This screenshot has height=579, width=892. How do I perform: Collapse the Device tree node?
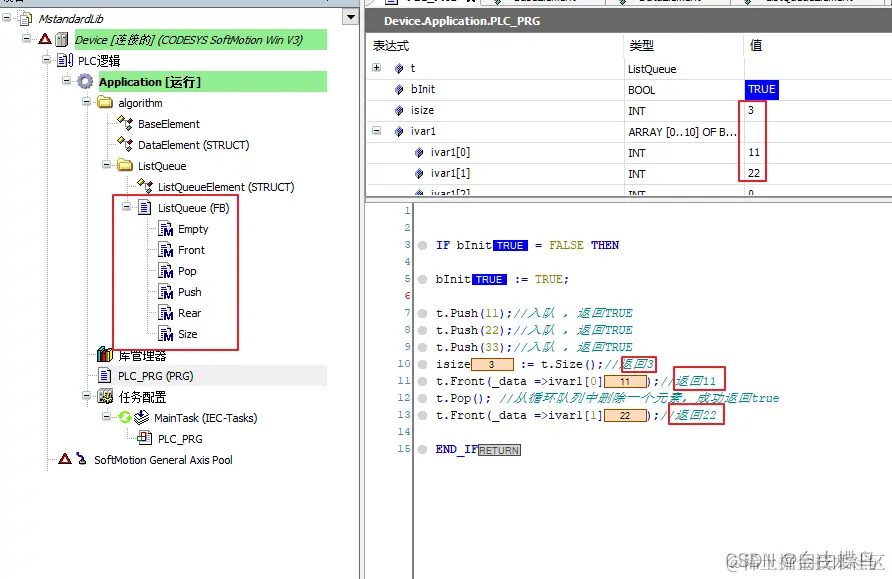[26, 39]
